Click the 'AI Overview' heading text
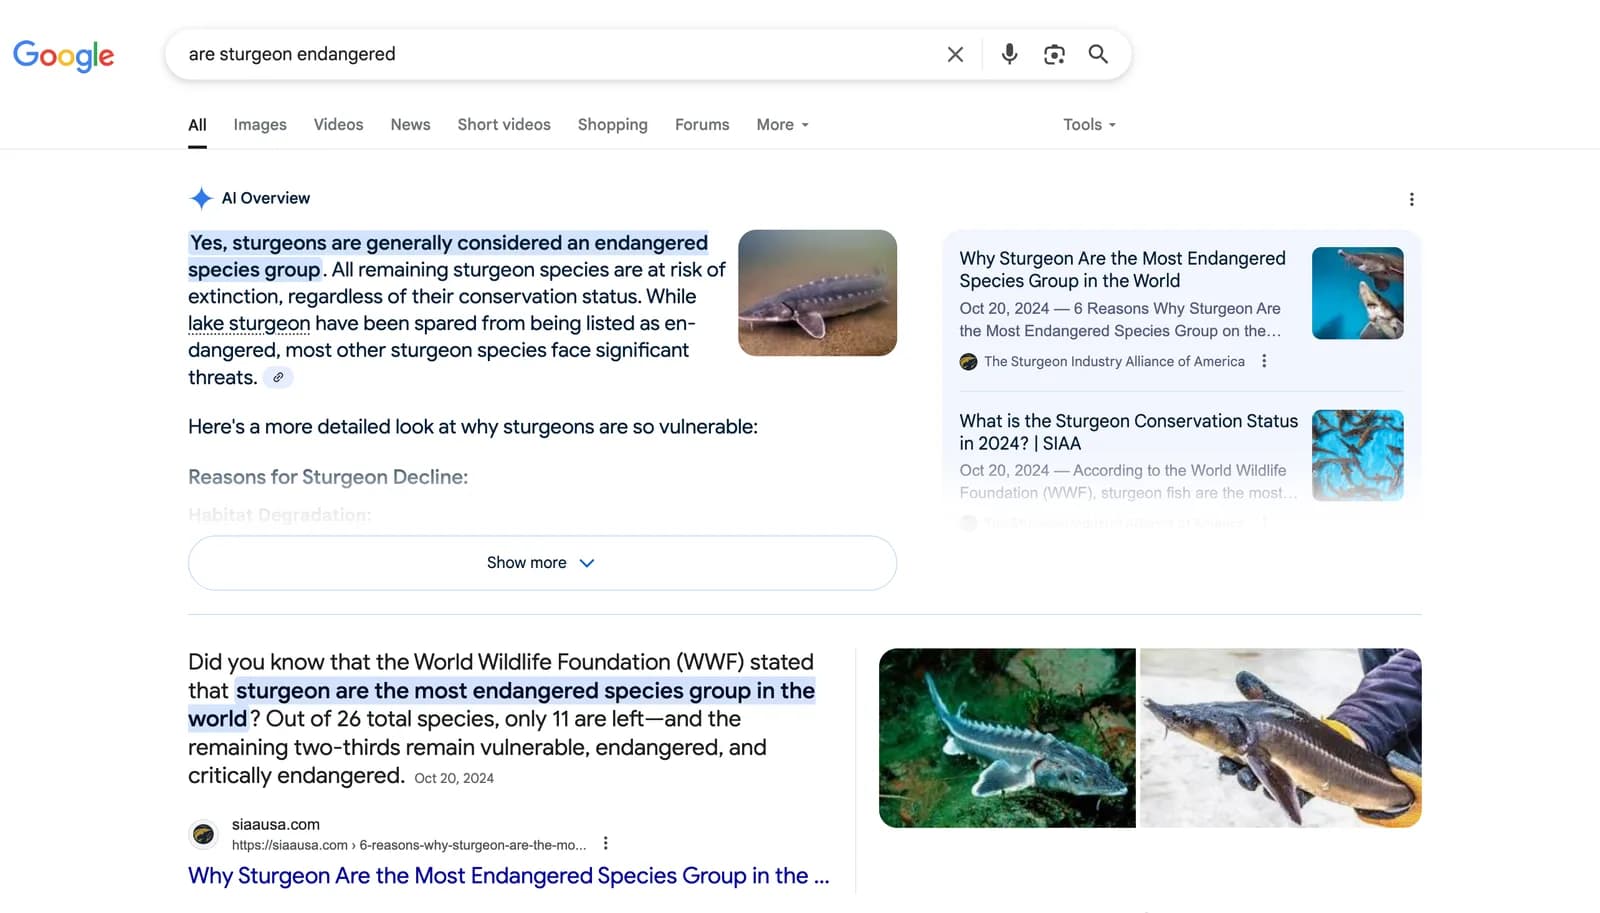This screenshot has width=1600, height=913. click(x=265, y=198)
